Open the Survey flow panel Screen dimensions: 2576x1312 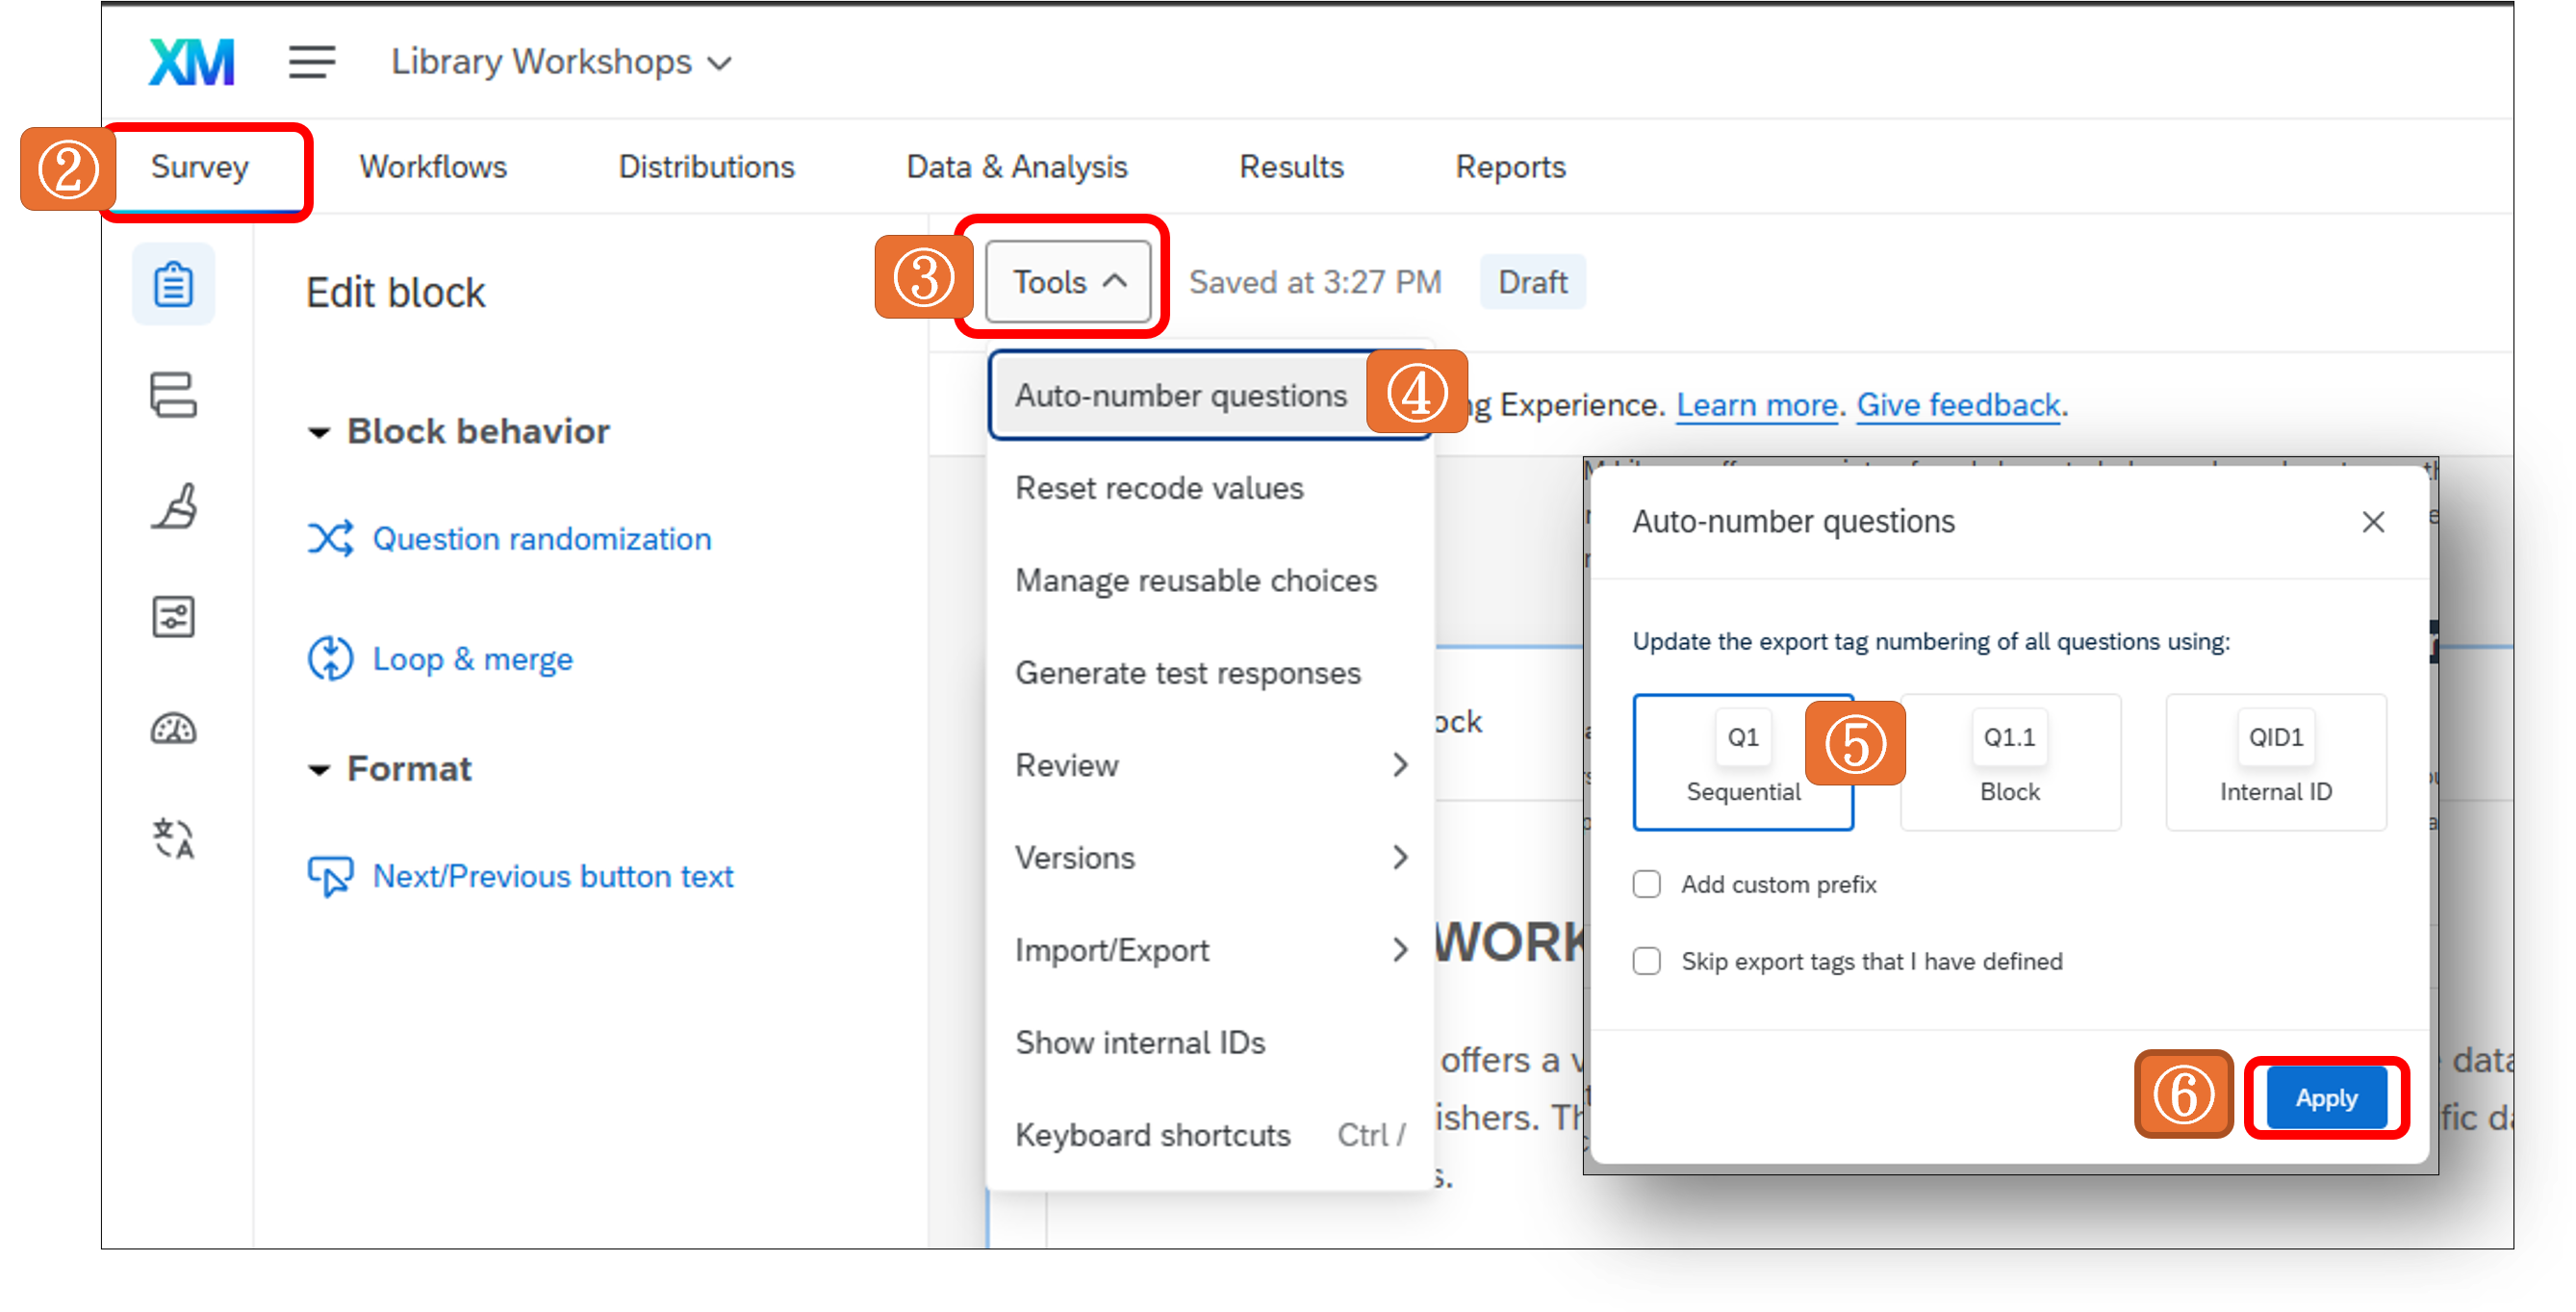tap(173, 397)
